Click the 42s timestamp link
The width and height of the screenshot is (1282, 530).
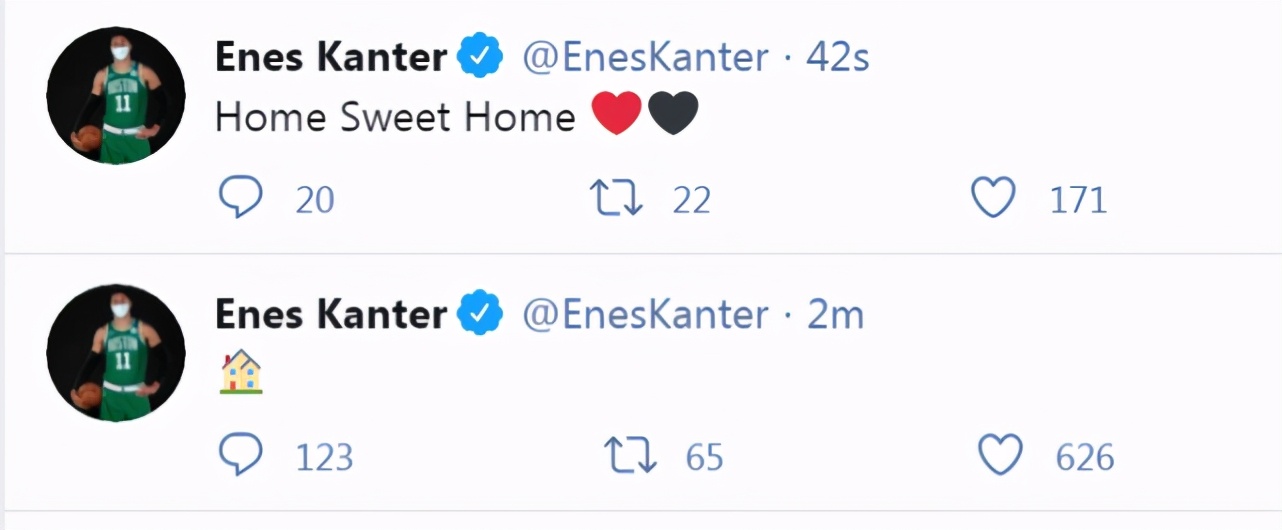[838, 57]
